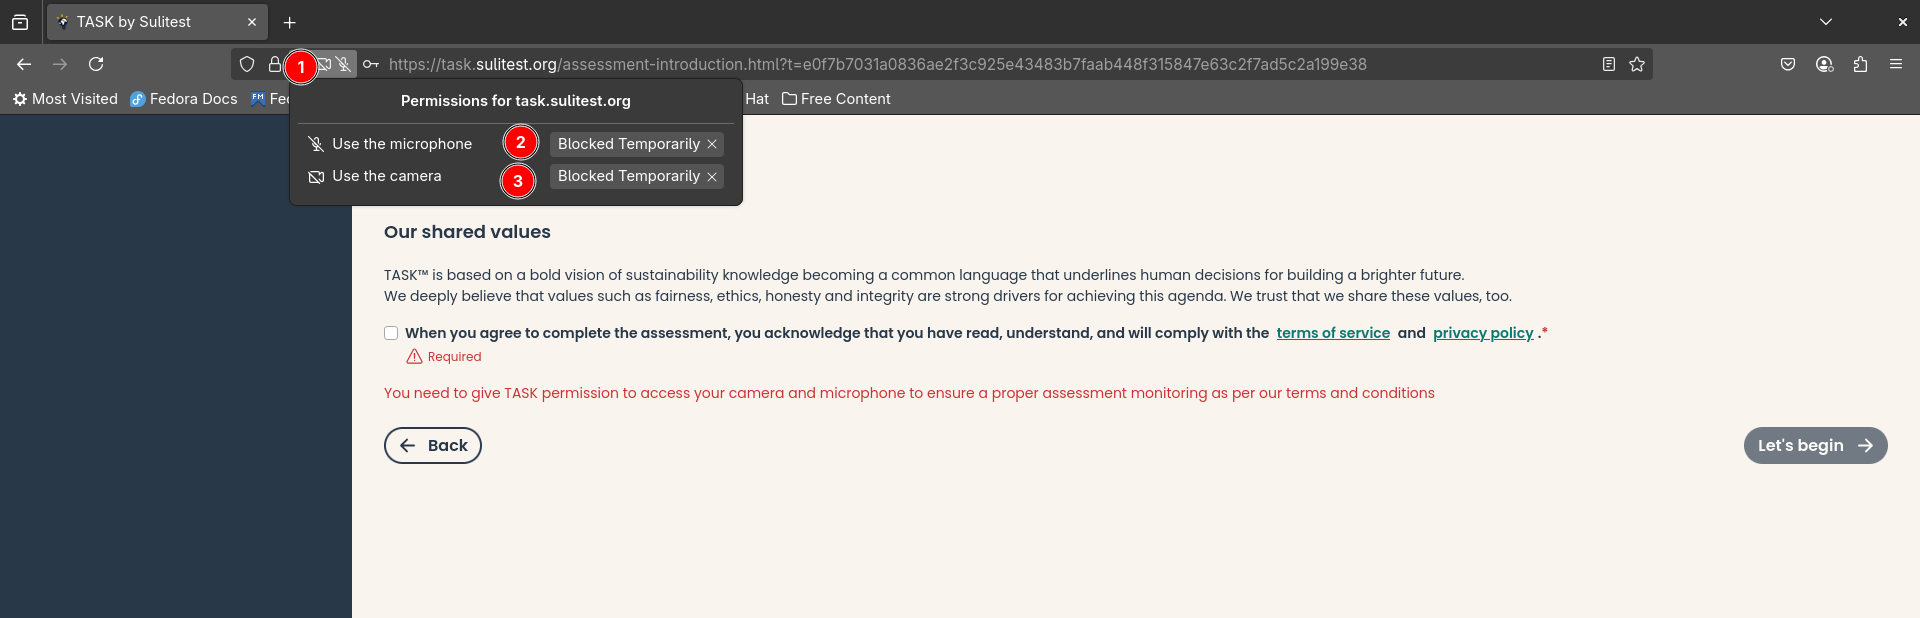The image size is (1920, 618).
Task: Open Fedora Docs bookmark
Action: (184, 99)
